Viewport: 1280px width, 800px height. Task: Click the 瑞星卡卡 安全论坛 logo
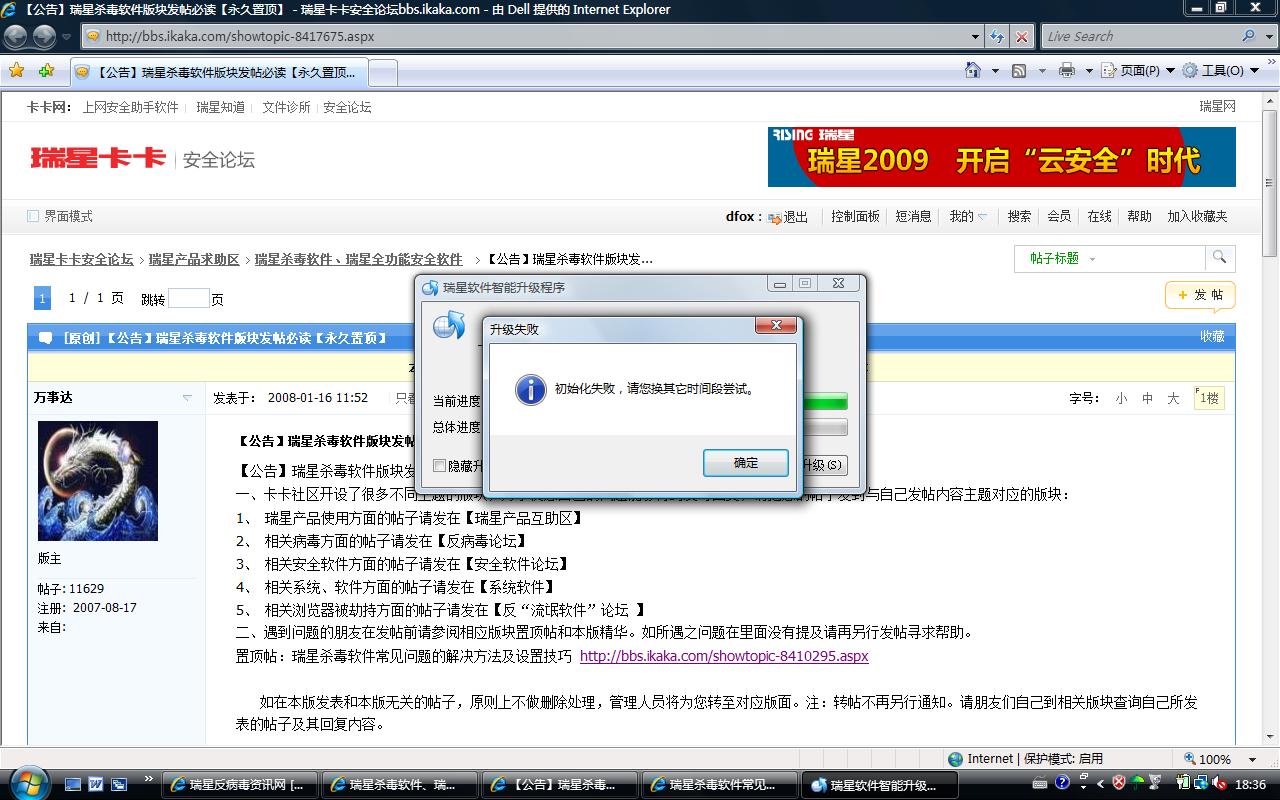point(143,158)
